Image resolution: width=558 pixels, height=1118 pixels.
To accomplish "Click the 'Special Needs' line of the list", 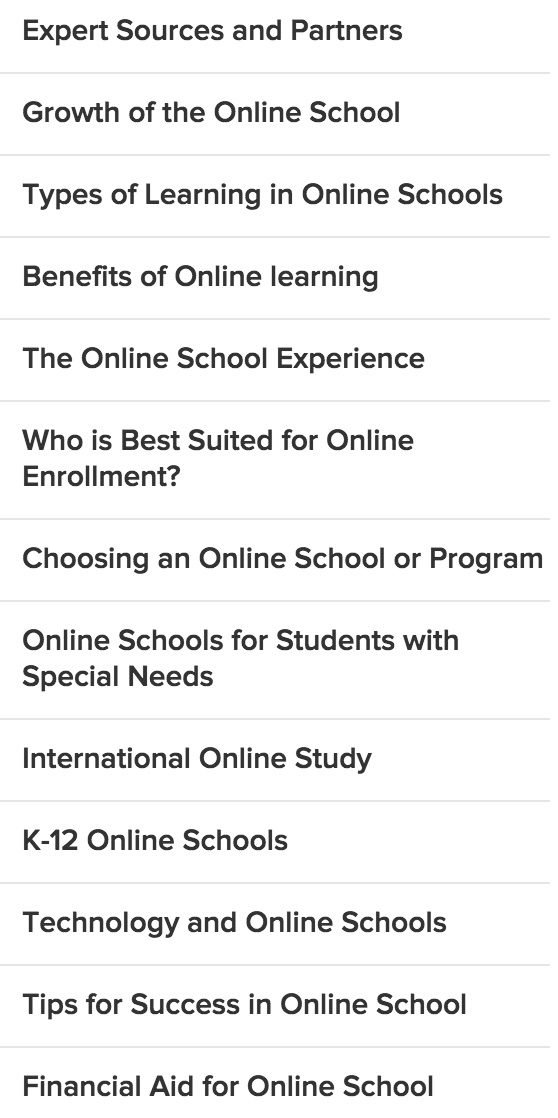I will click(x=118, y=677).
